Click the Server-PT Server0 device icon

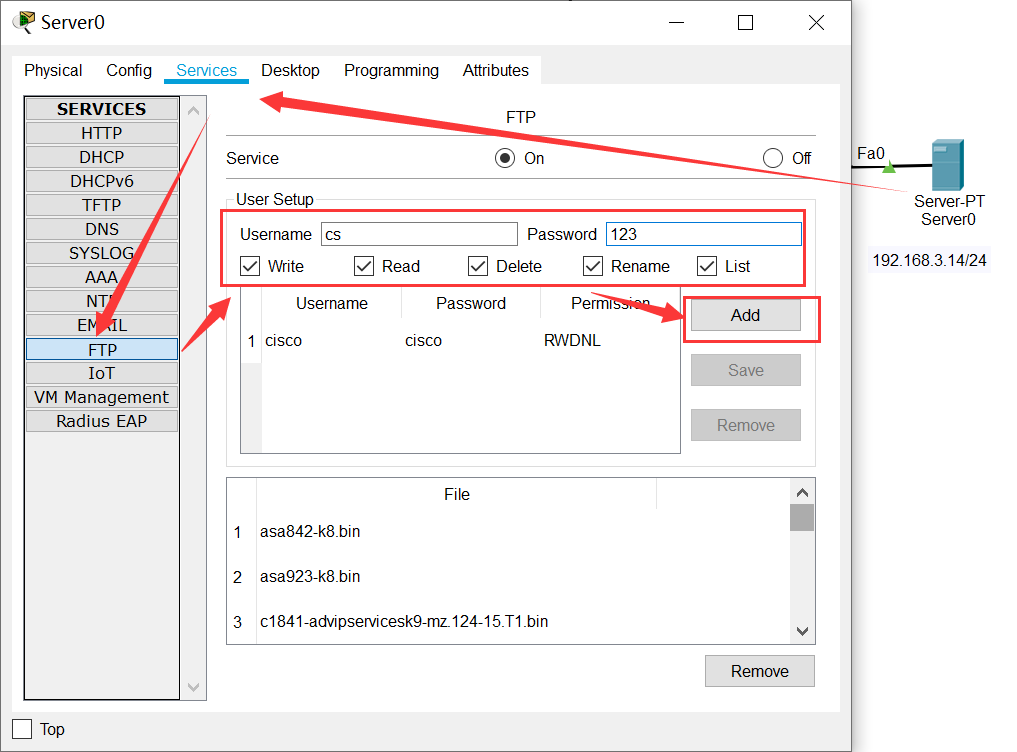point(948,165)
